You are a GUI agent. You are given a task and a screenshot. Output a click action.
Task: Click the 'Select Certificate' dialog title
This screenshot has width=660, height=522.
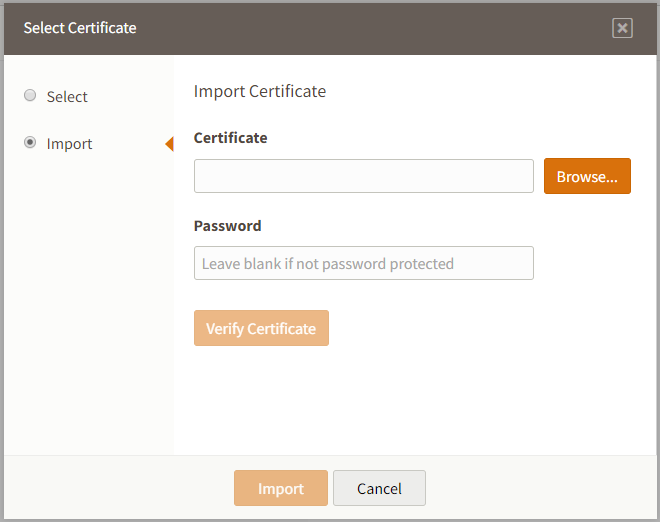point(80,28)
